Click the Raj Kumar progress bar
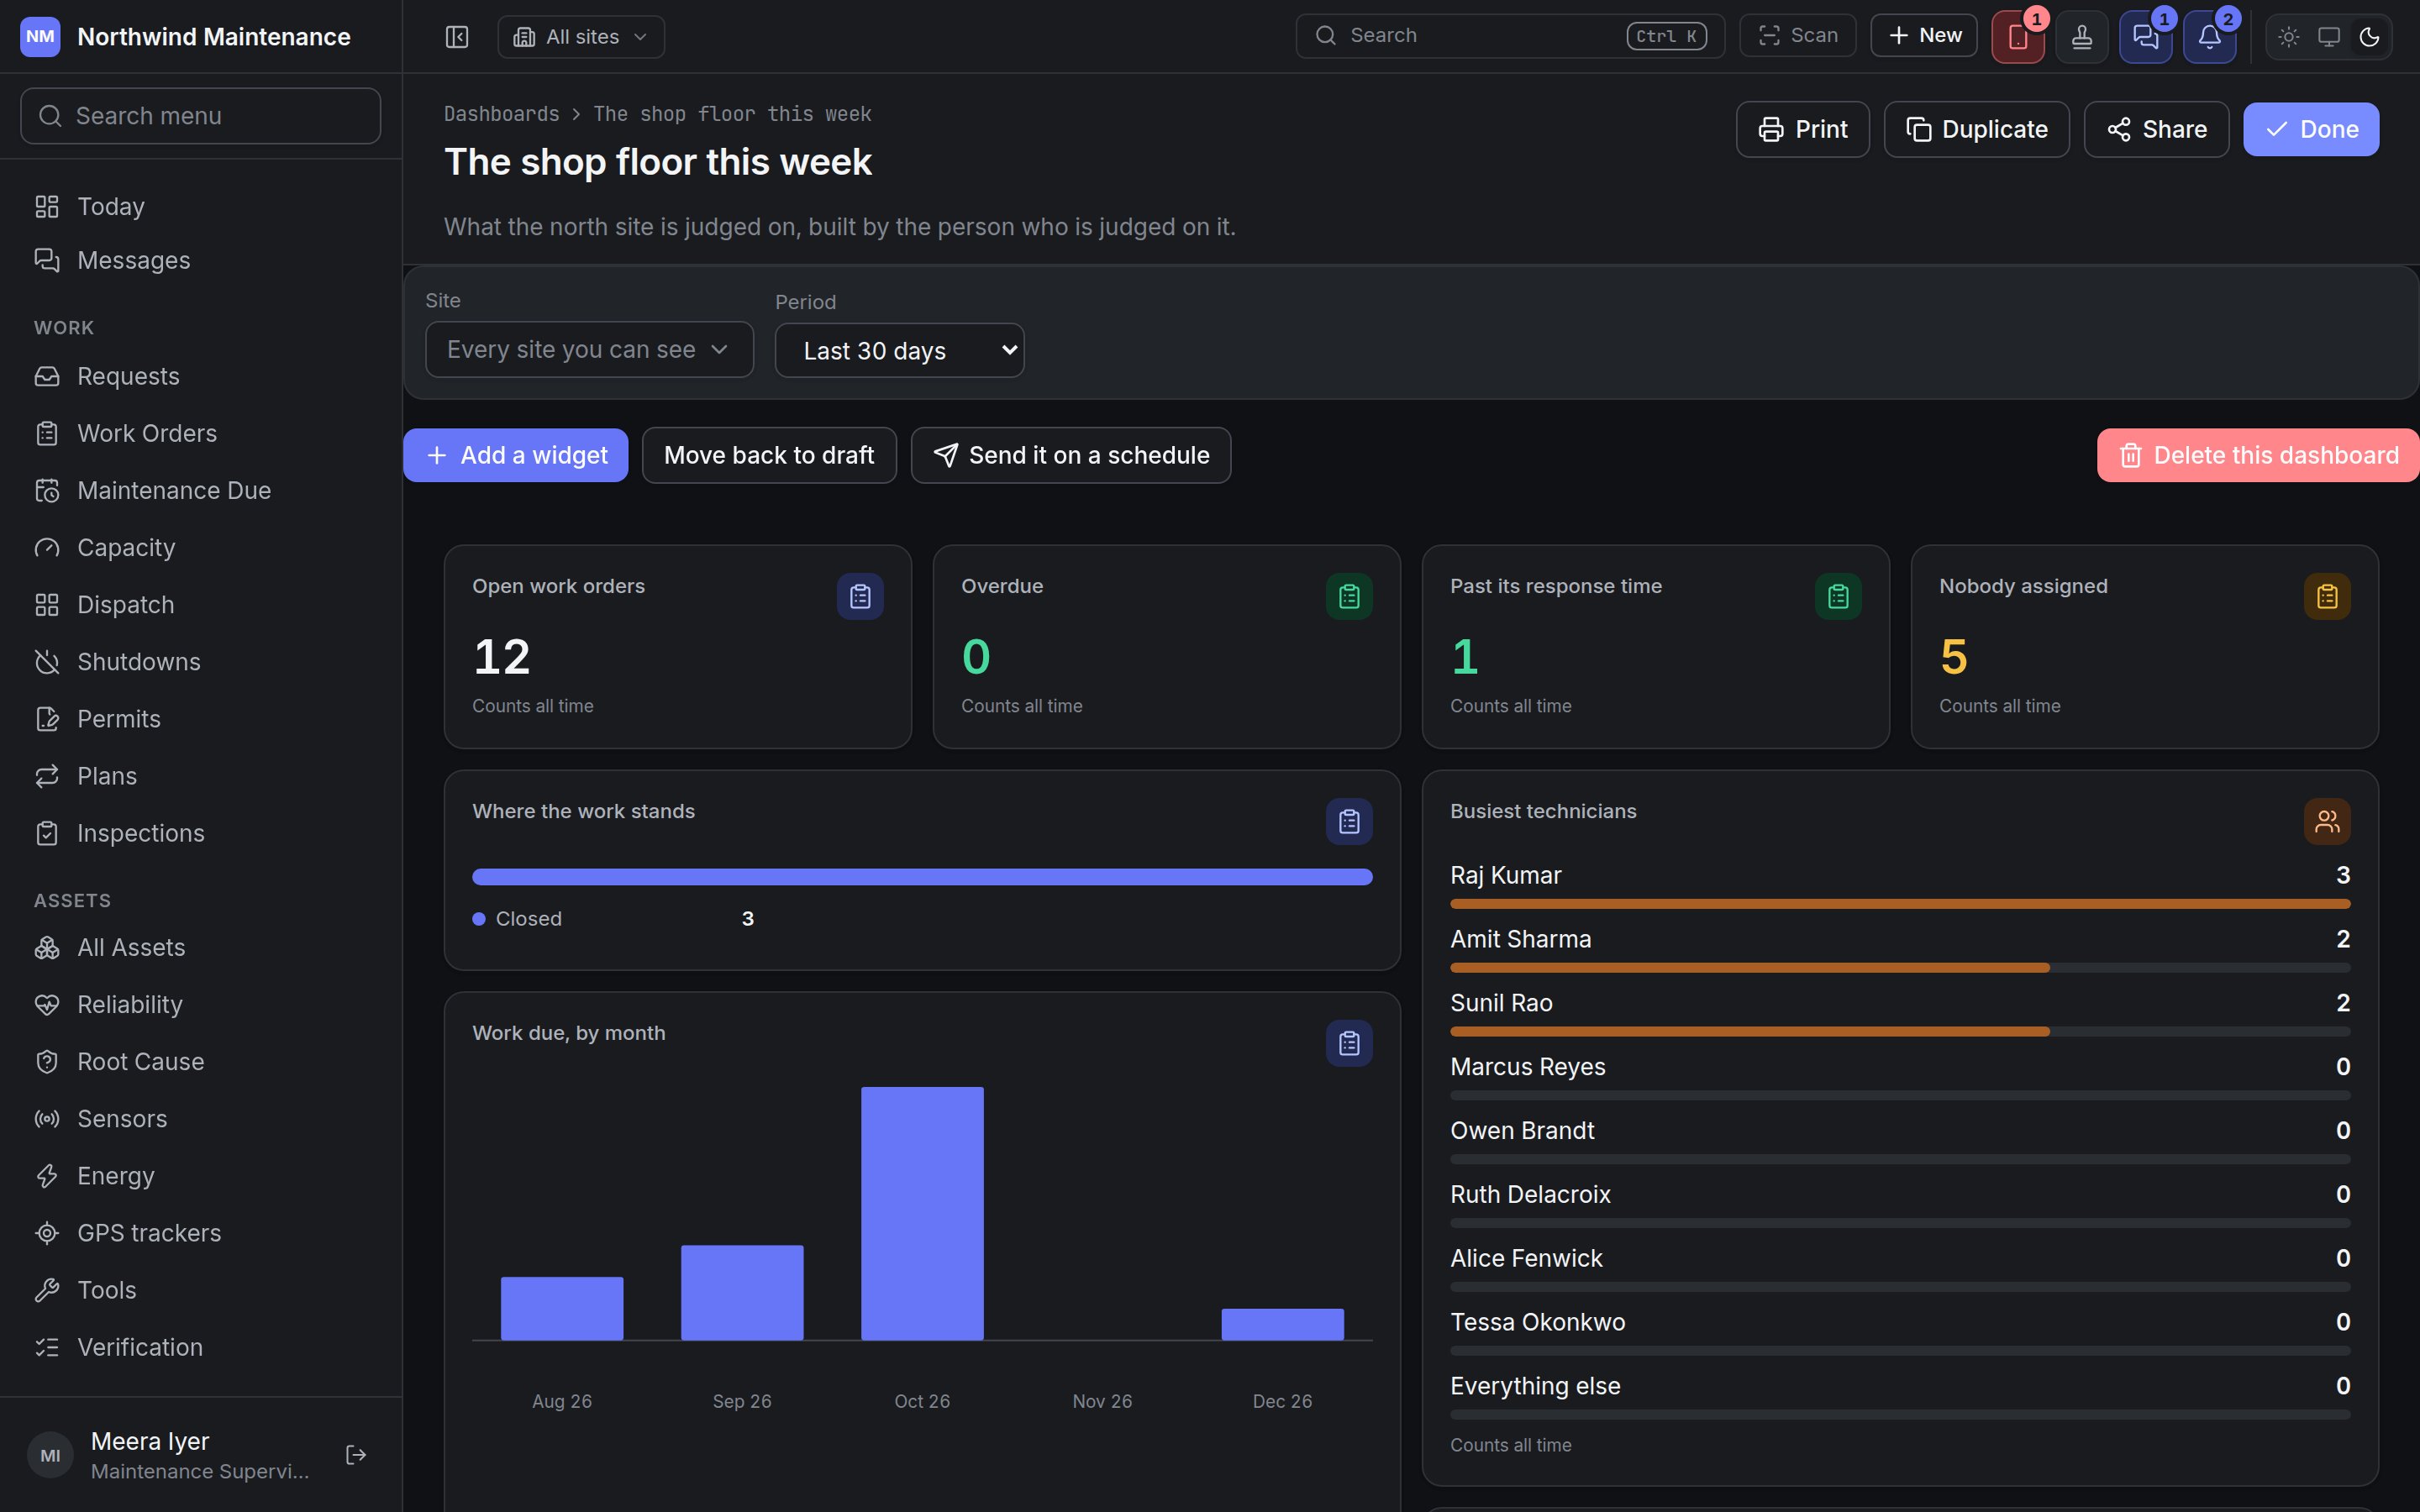 (x=1900, y=904)
